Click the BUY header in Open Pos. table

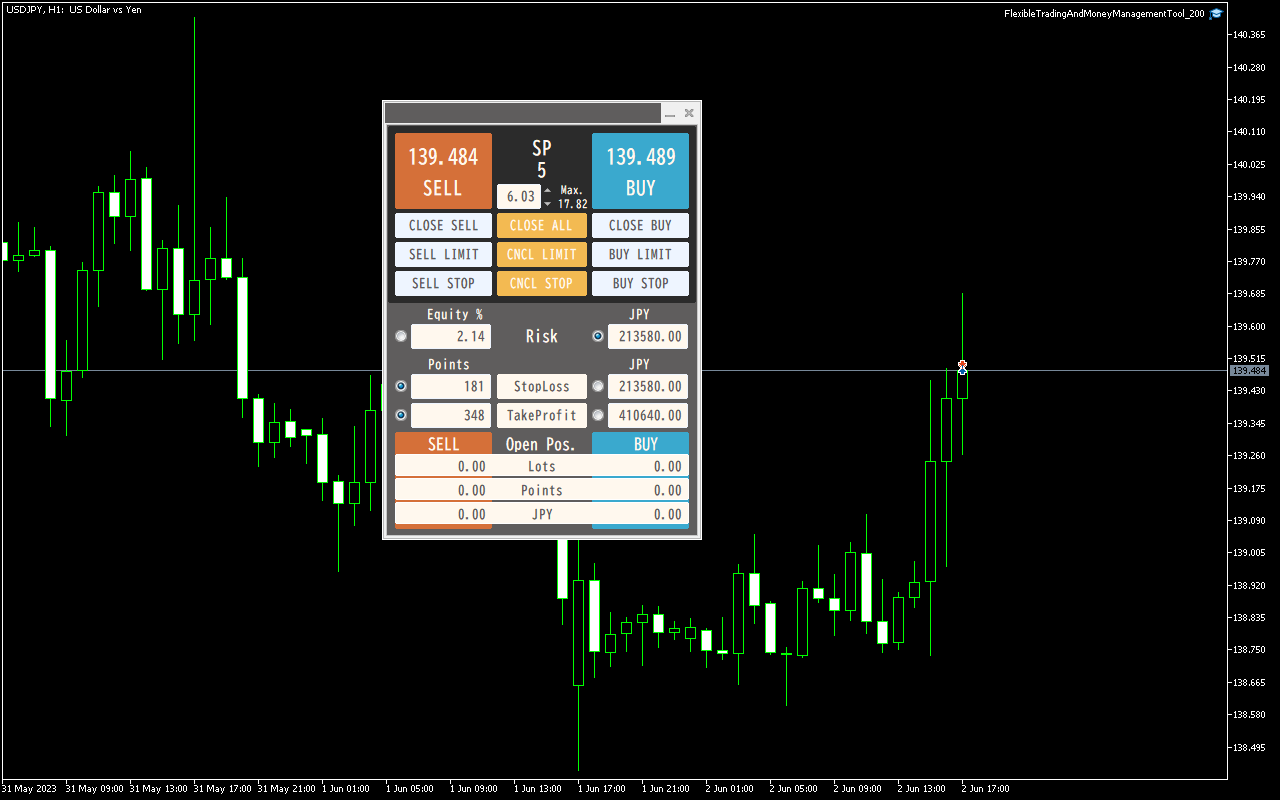(640, 444)
